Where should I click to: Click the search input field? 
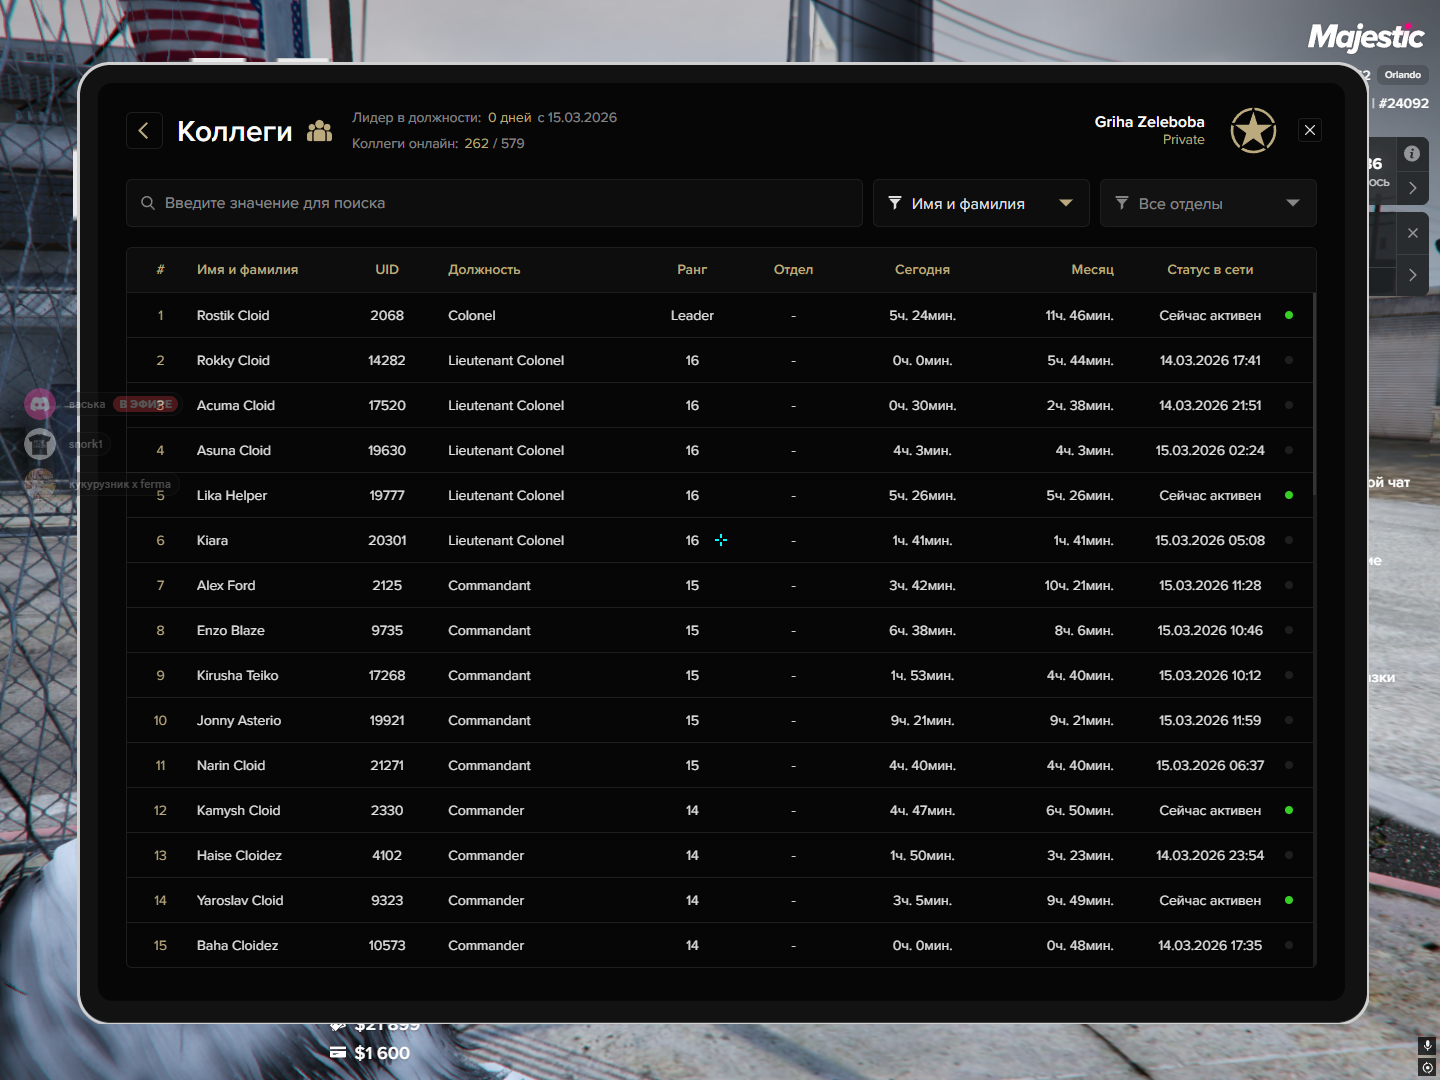click(x=500, y=203)
